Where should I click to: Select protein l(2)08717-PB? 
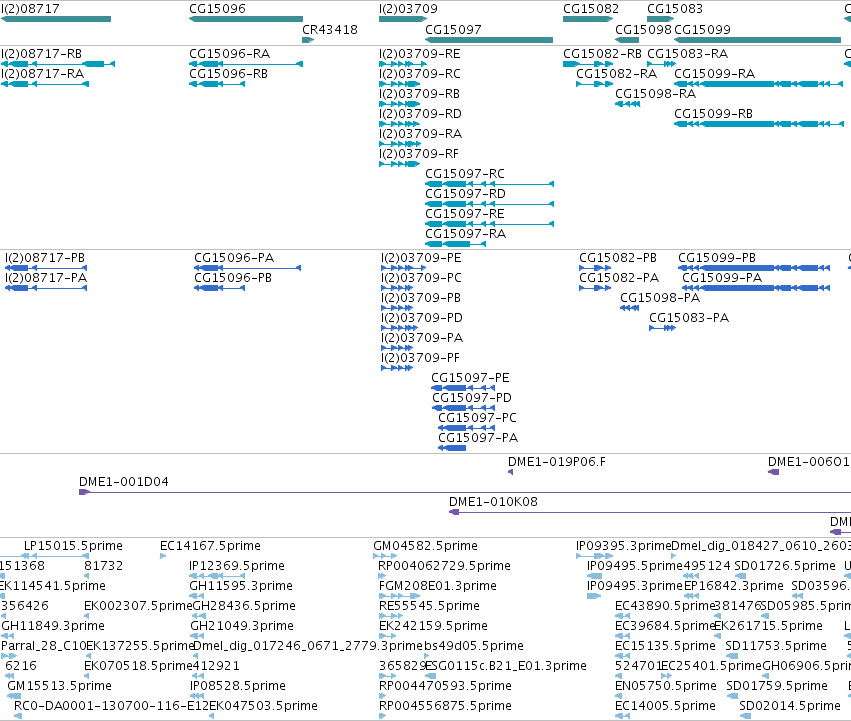[46, 268]
